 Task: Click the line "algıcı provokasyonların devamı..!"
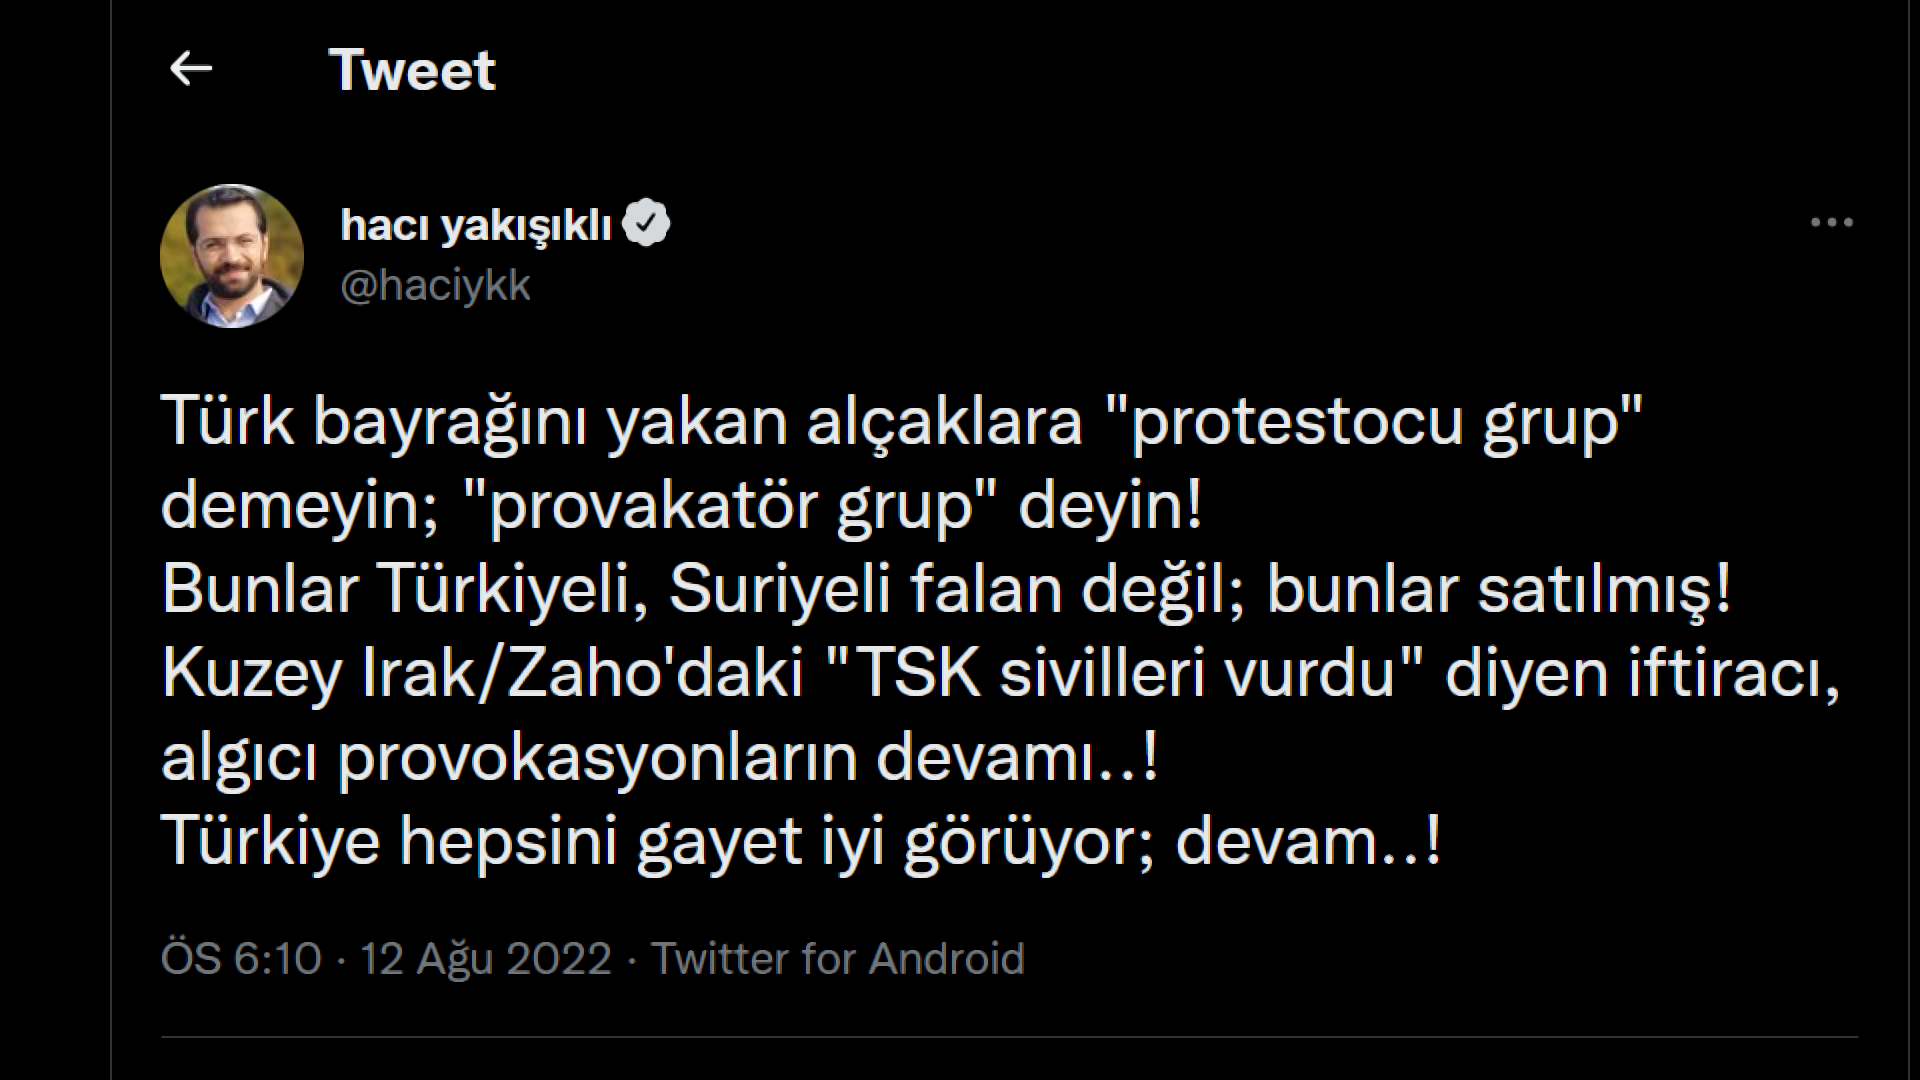click(660, 758)
